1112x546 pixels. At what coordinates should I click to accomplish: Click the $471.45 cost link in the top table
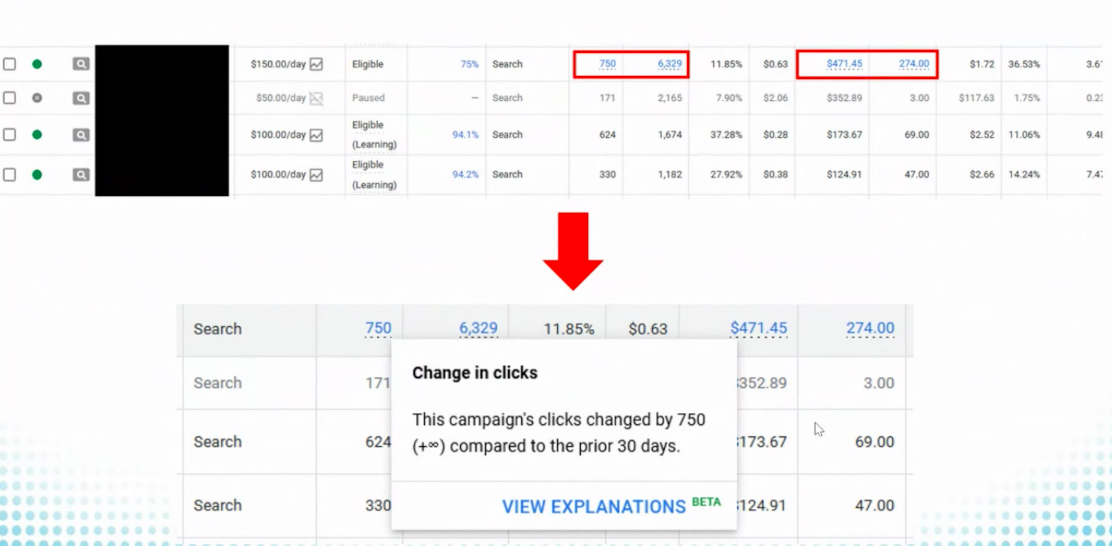844,64
